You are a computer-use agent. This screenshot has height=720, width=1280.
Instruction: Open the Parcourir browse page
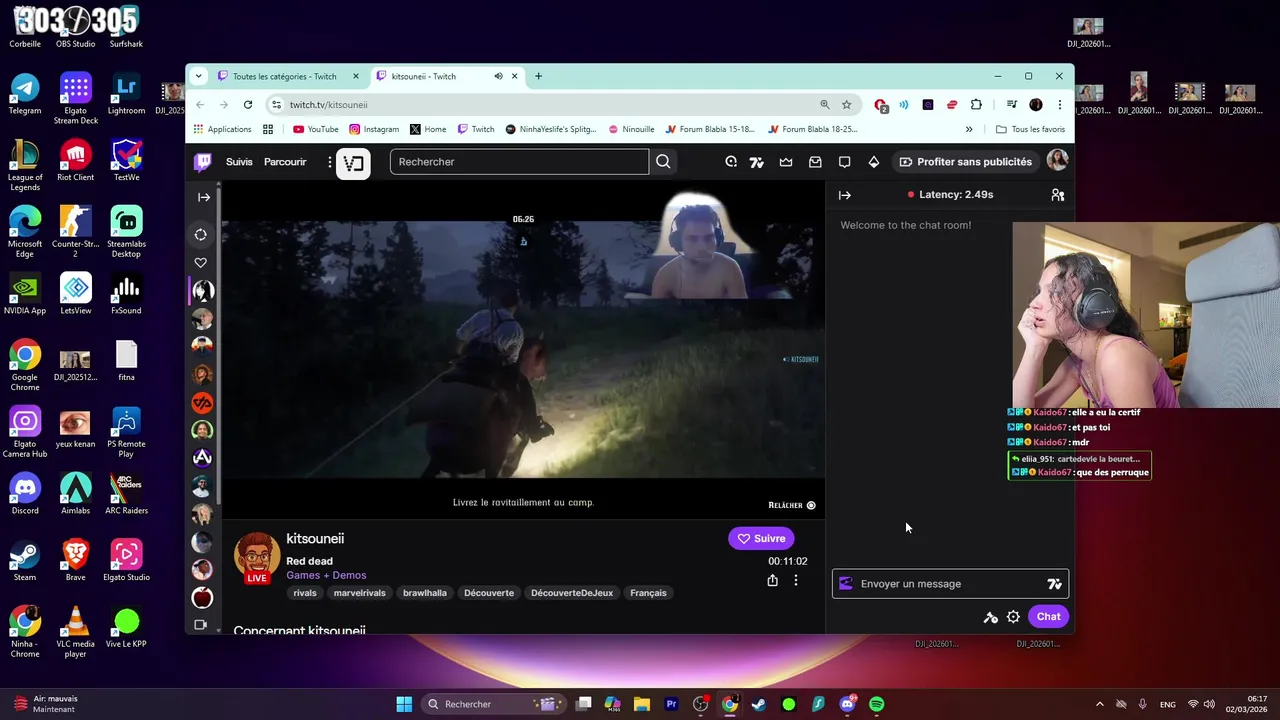pos(285,162)
